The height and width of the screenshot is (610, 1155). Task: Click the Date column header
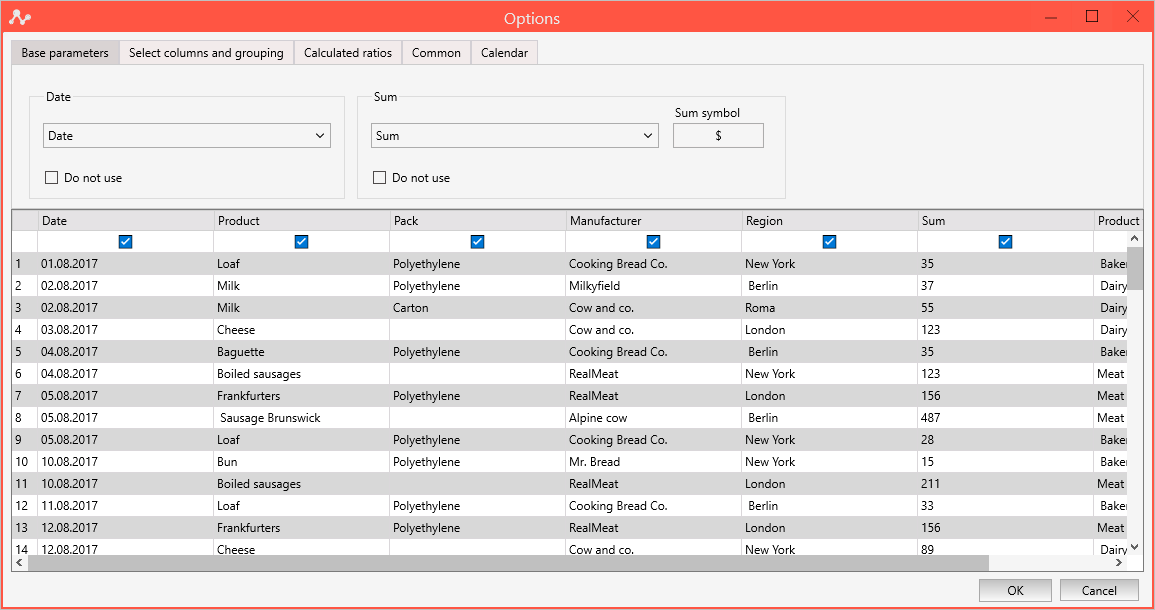(x=126, y=220)
